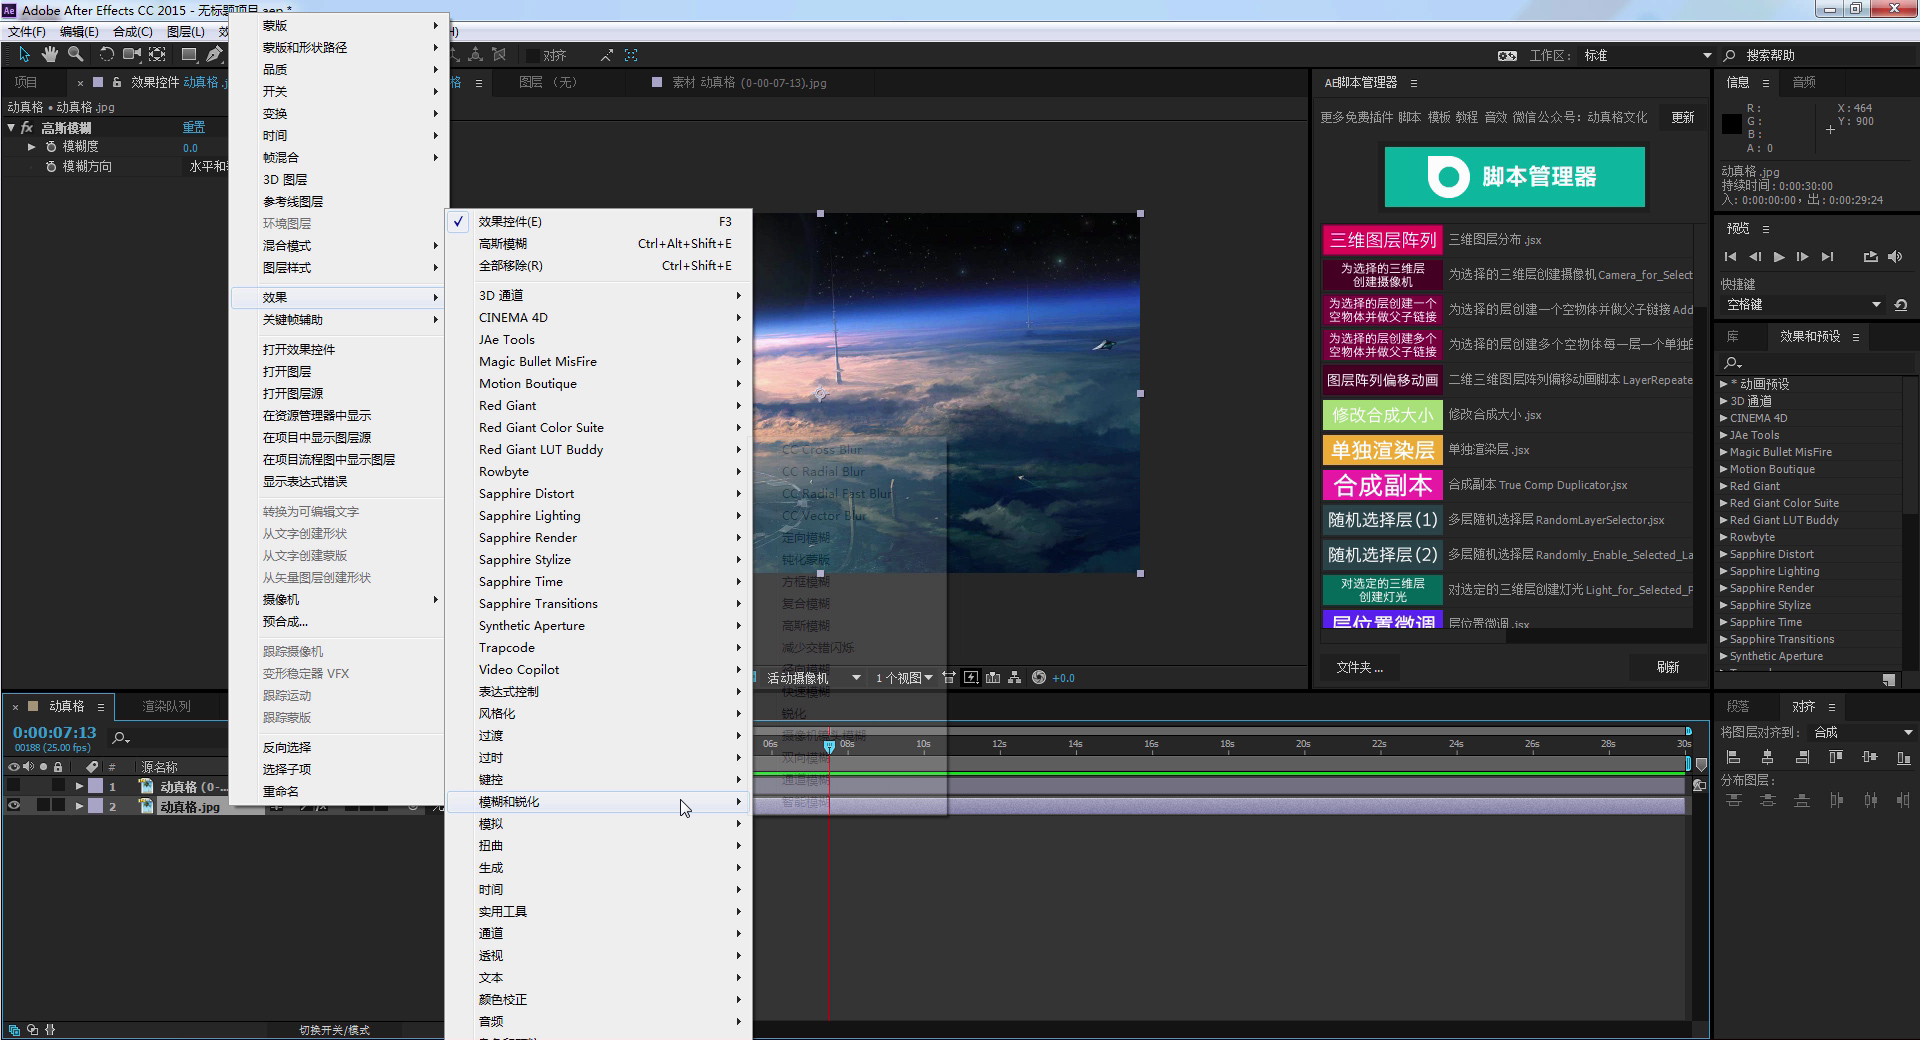The image size is (1920, 1040).
Task: Click the exposure reset icon in viewer
Action: click(x=1039, y=678)
